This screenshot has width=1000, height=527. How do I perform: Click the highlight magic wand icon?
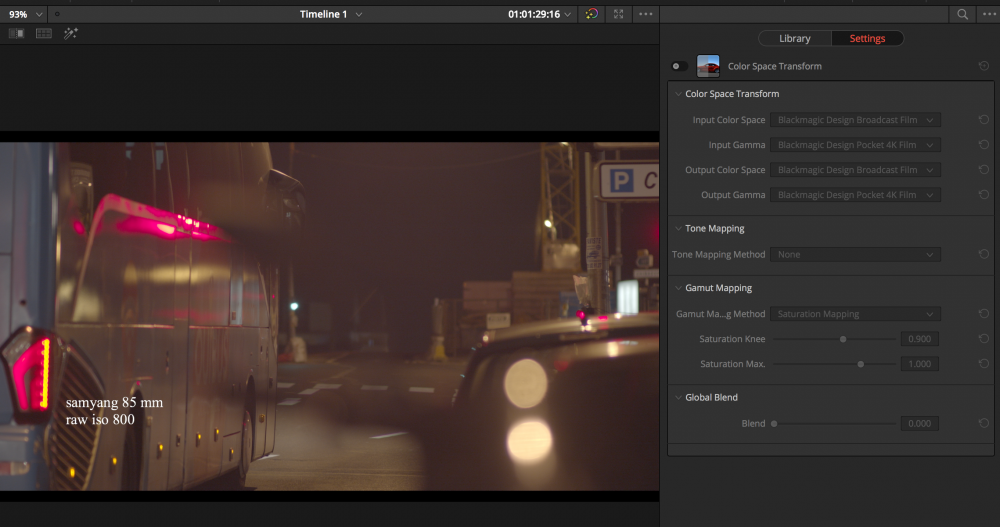click(x=71, y=33)
